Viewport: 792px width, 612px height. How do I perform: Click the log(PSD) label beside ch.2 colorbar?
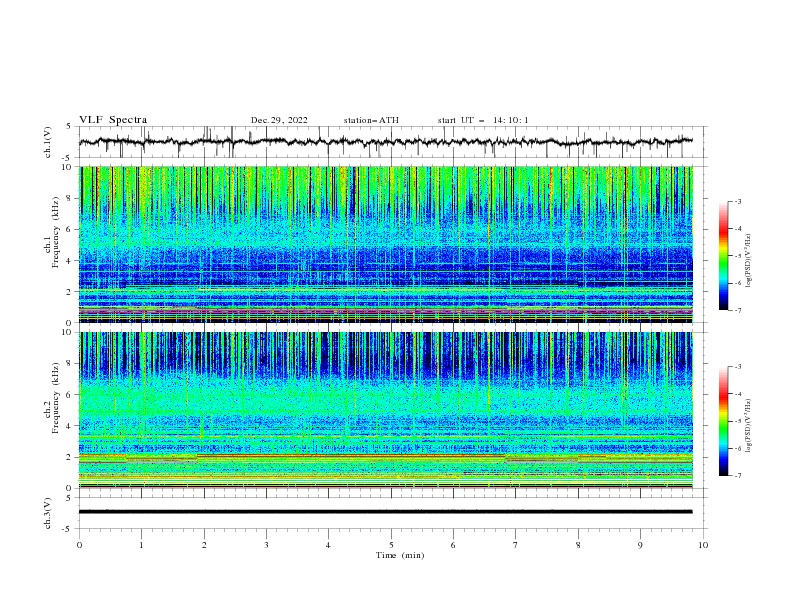[x=749, y=426]
